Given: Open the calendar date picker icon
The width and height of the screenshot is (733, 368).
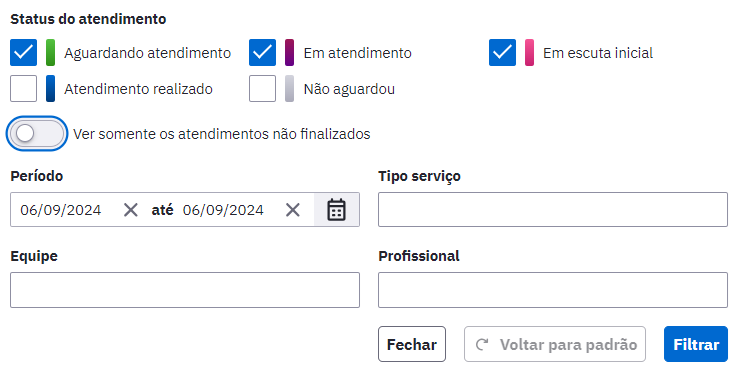Looking at the screenshot, I should [336, 209].
